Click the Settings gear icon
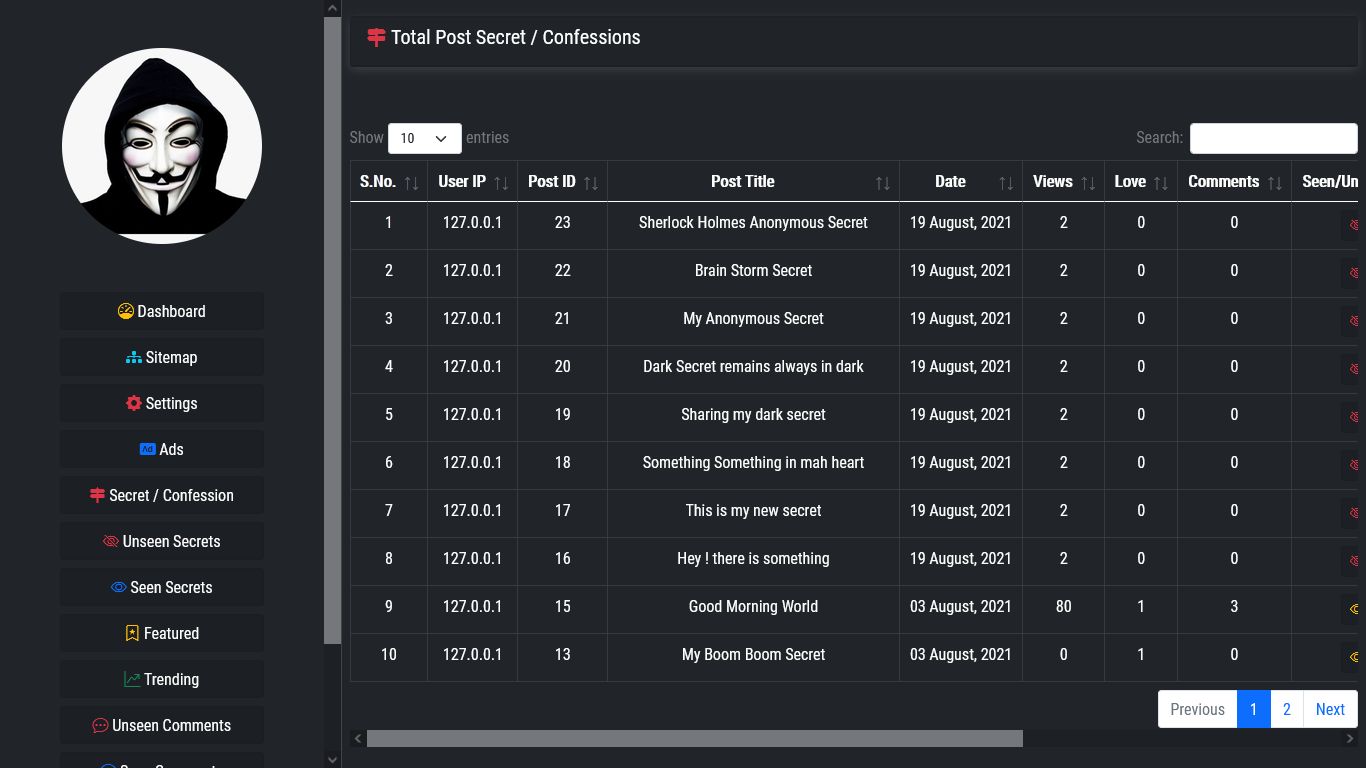 (133, 403)
